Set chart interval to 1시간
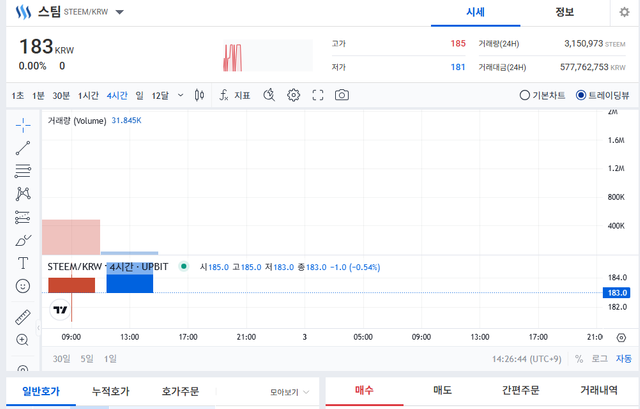 point(88,96)
